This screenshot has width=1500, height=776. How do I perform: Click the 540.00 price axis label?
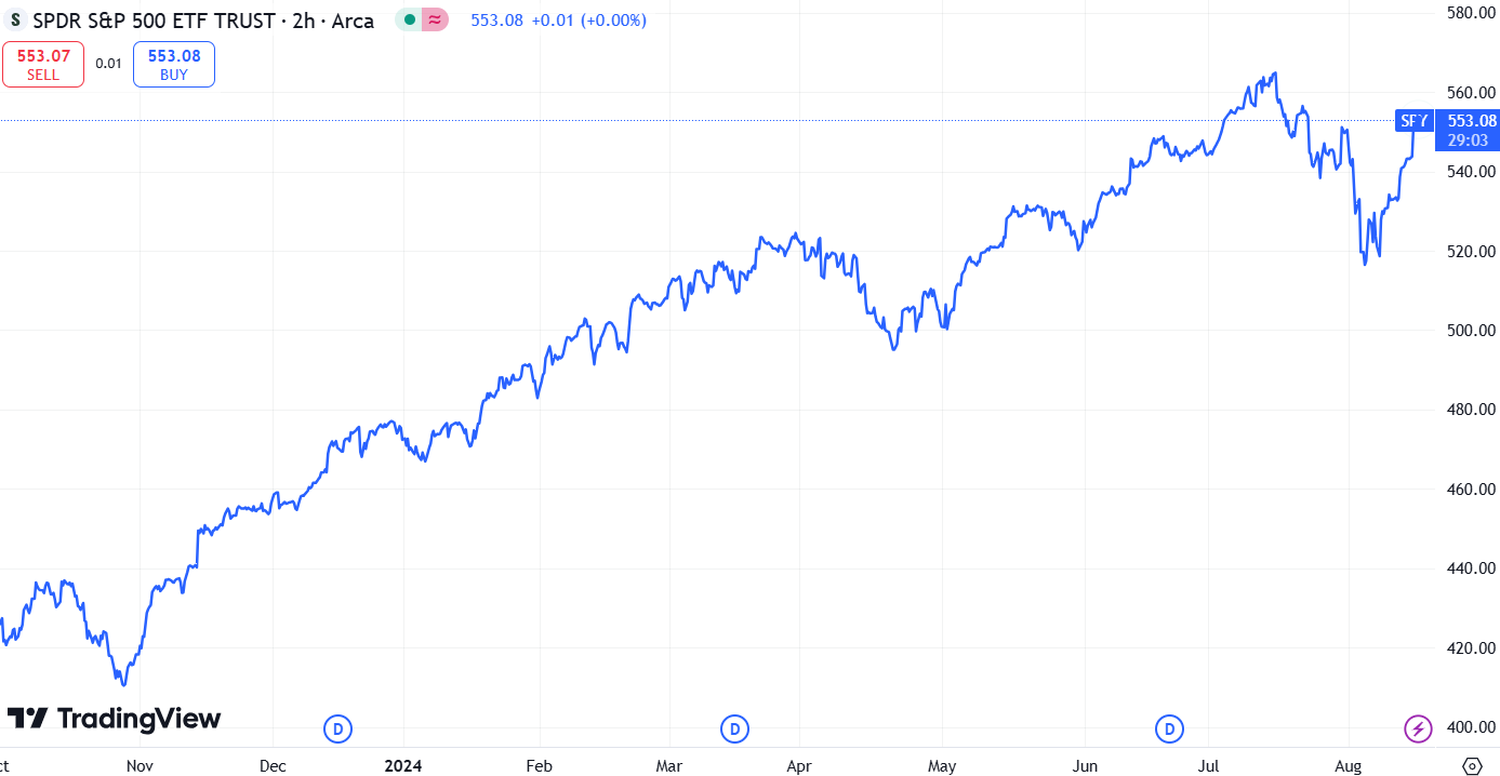point(1469,172)
